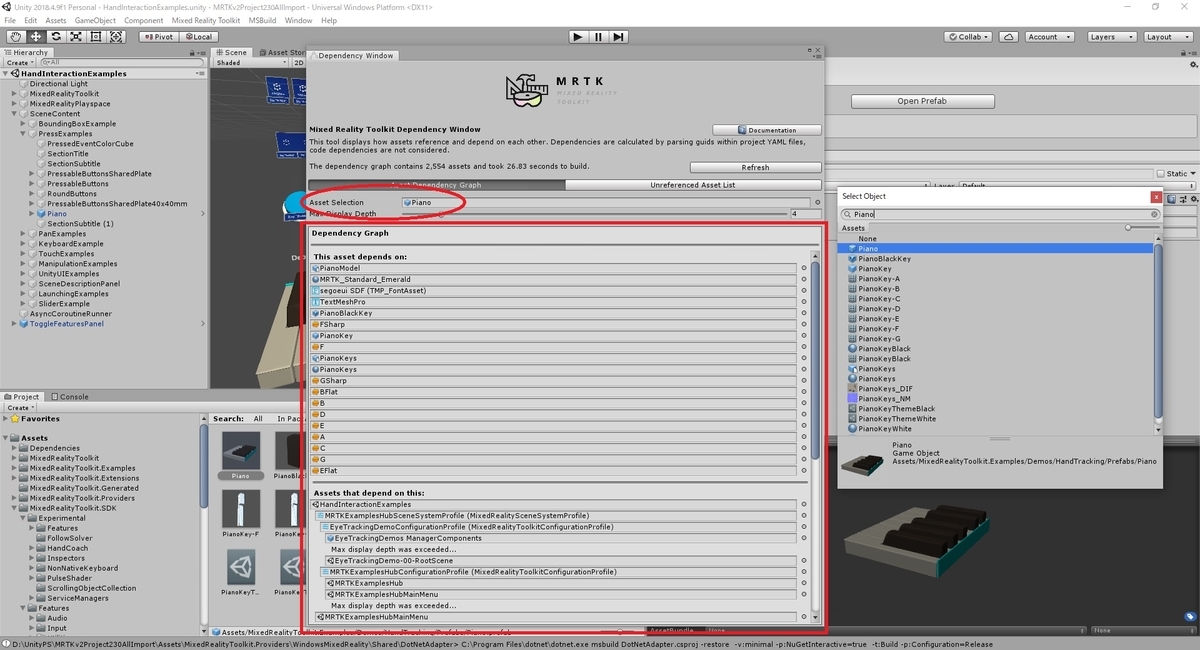
Task: Click the Play button
Action: click(577, 37)
